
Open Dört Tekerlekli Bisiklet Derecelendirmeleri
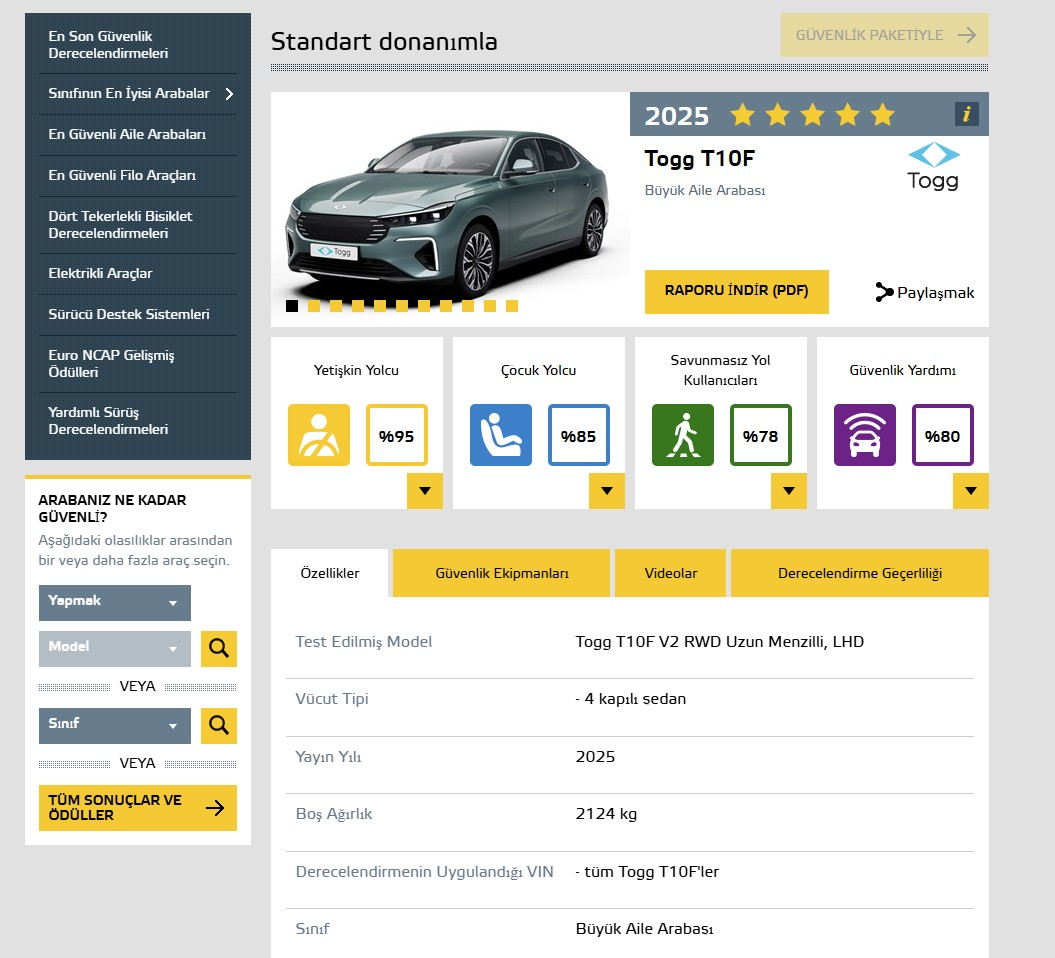click(138, 225)
